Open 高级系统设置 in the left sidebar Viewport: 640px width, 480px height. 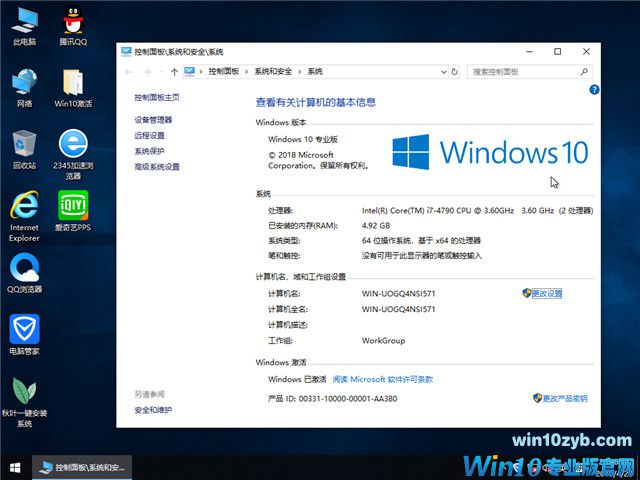tap(157, 167)
